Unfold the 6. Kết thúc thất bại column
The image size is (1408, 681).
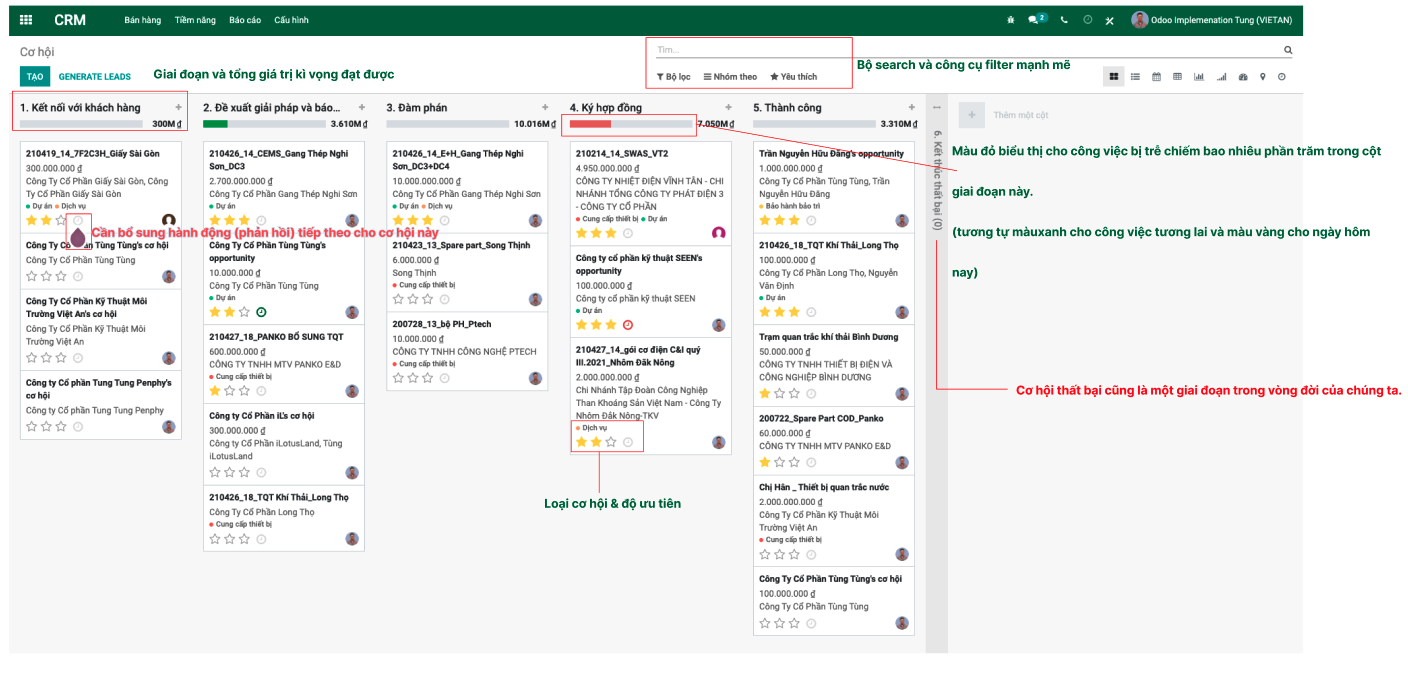pos(937,180)
